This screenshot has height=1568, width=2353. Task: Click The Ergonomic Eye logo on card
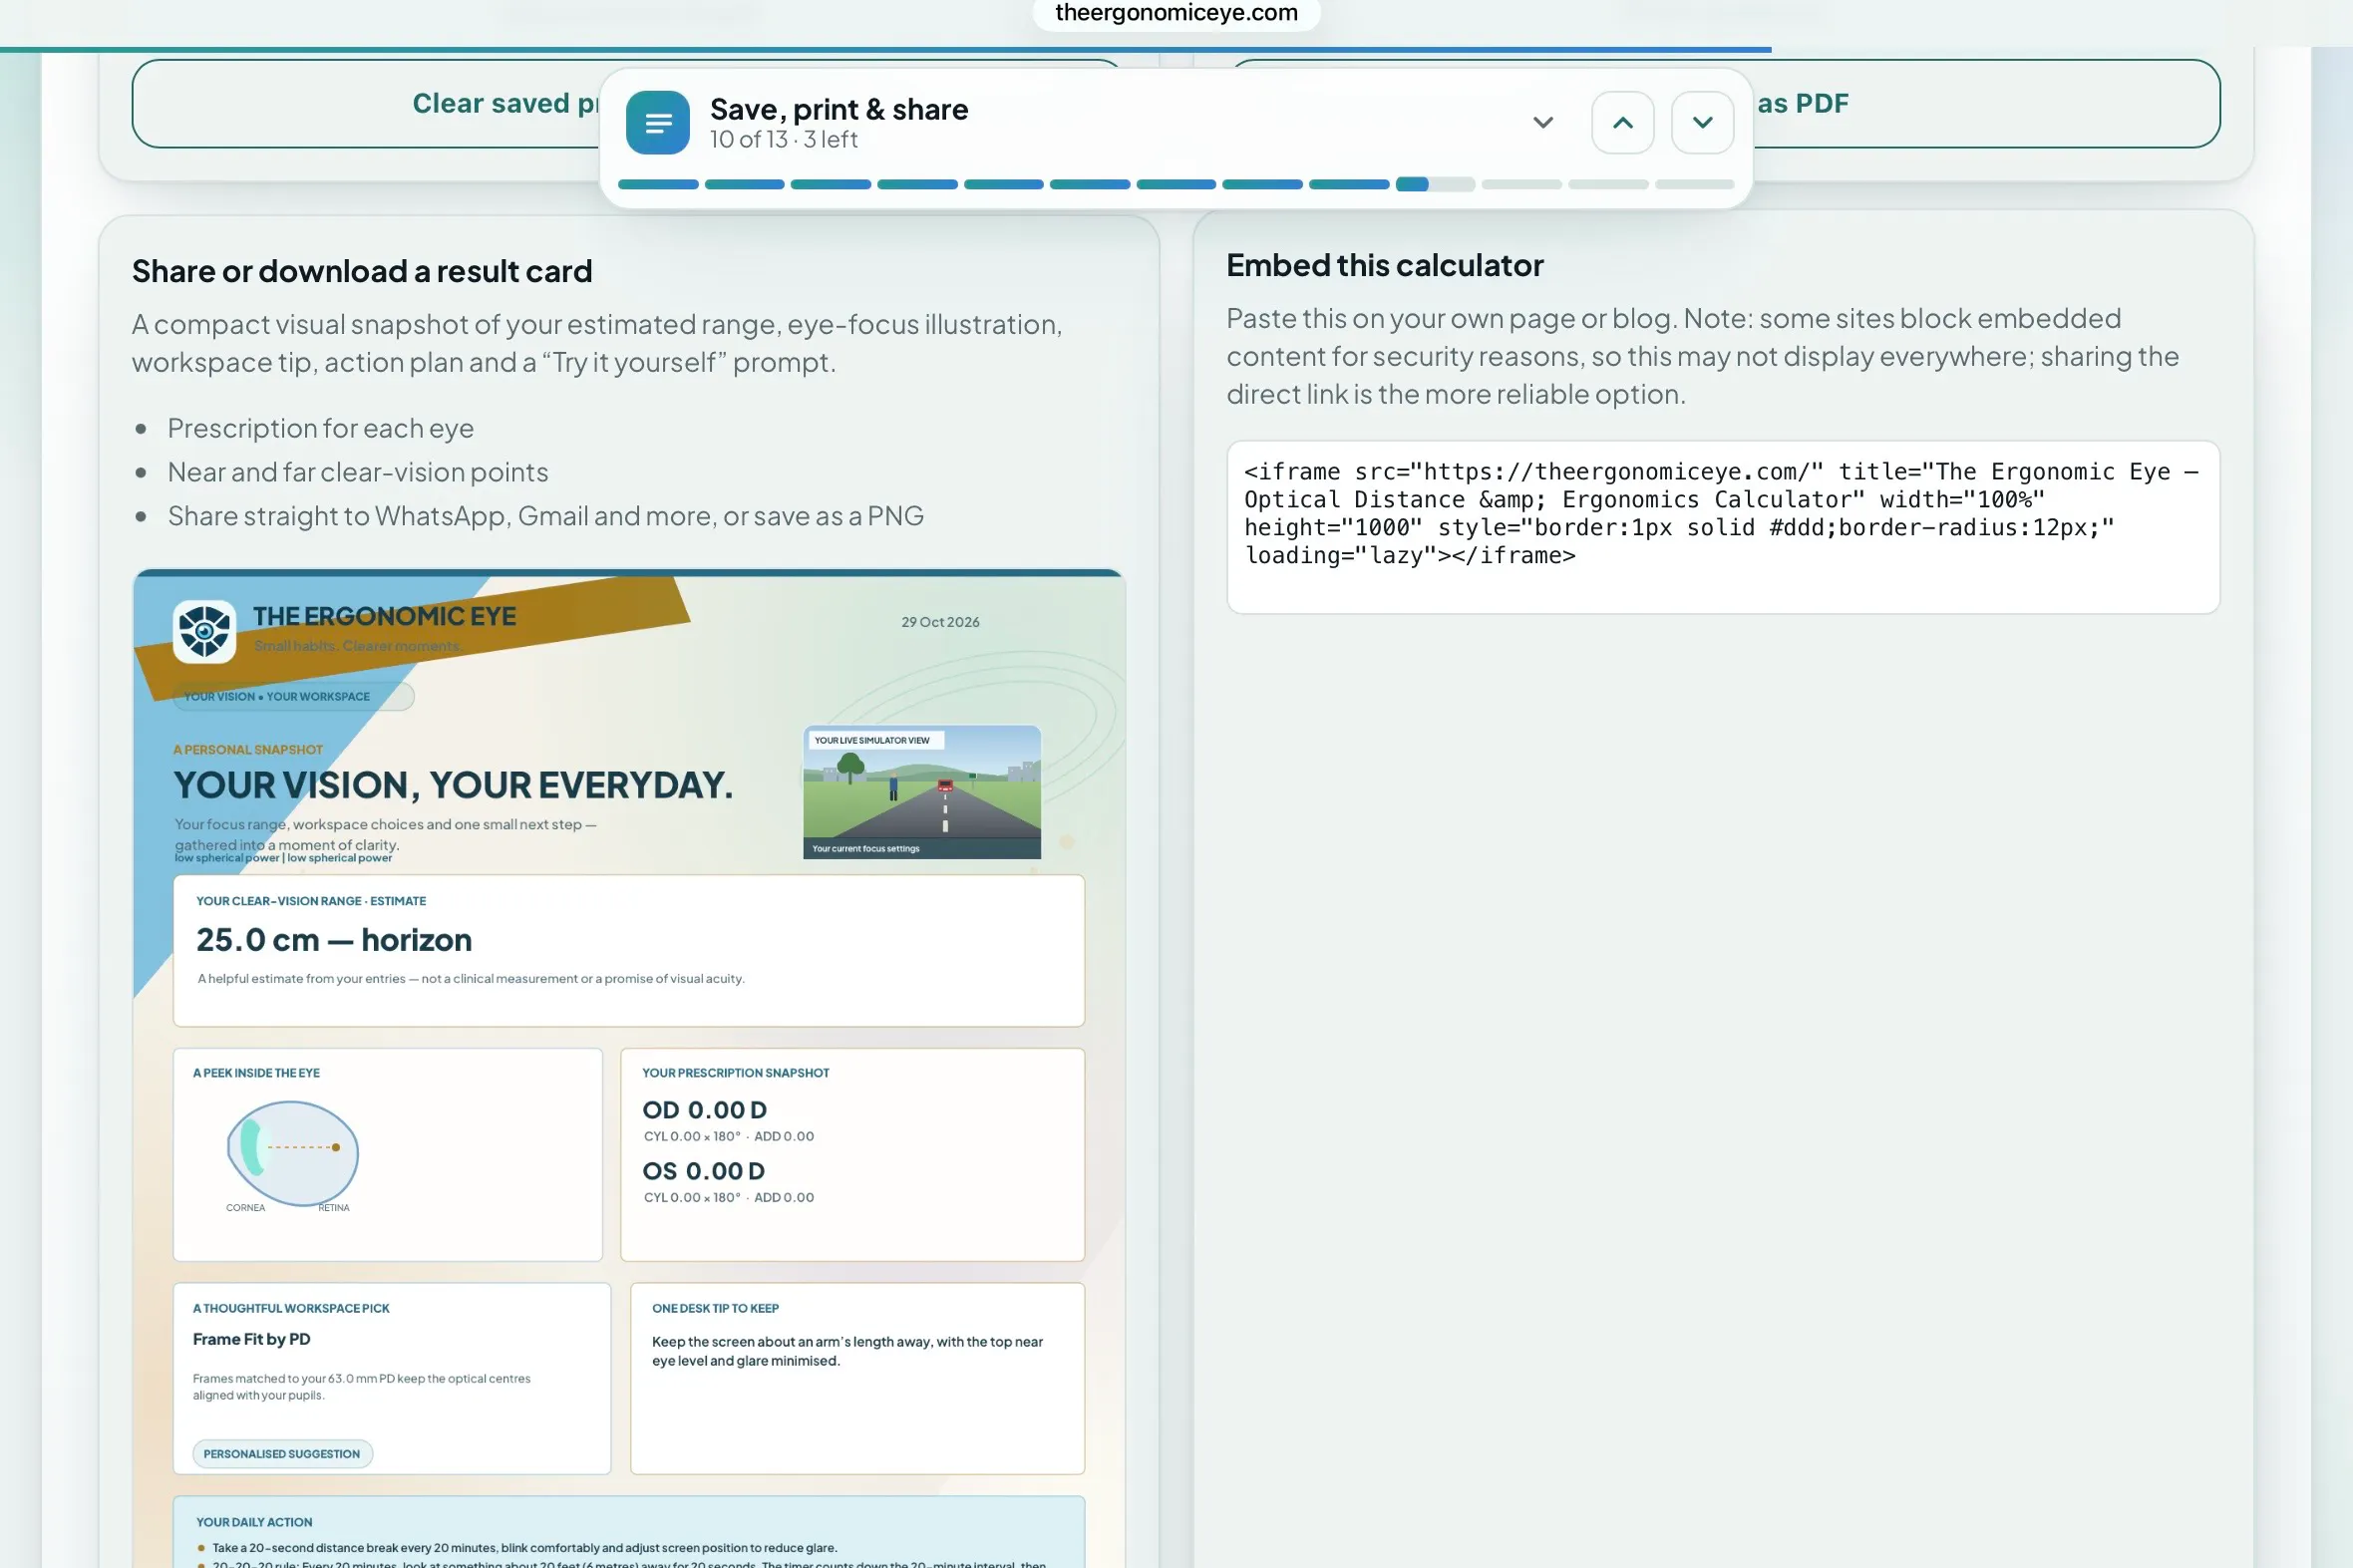[x=204, y=631]
